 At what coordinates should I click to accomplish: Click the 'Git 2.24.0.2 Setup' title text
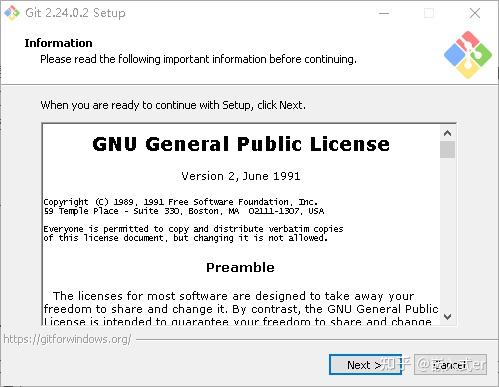coord(75,13)
